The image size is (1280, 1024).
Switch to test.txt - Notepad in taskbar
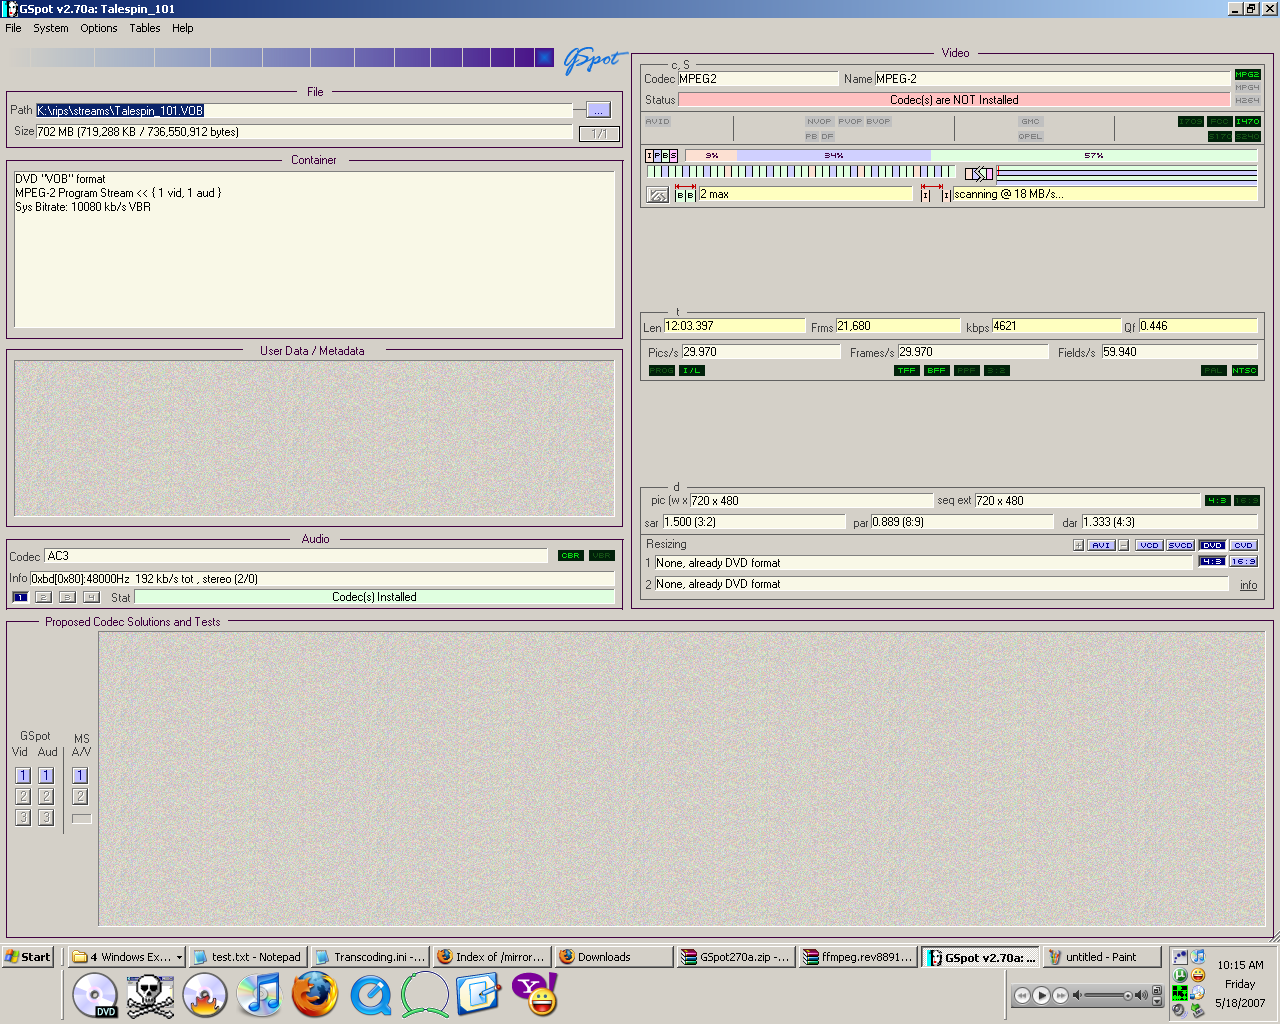pos(246,957)
